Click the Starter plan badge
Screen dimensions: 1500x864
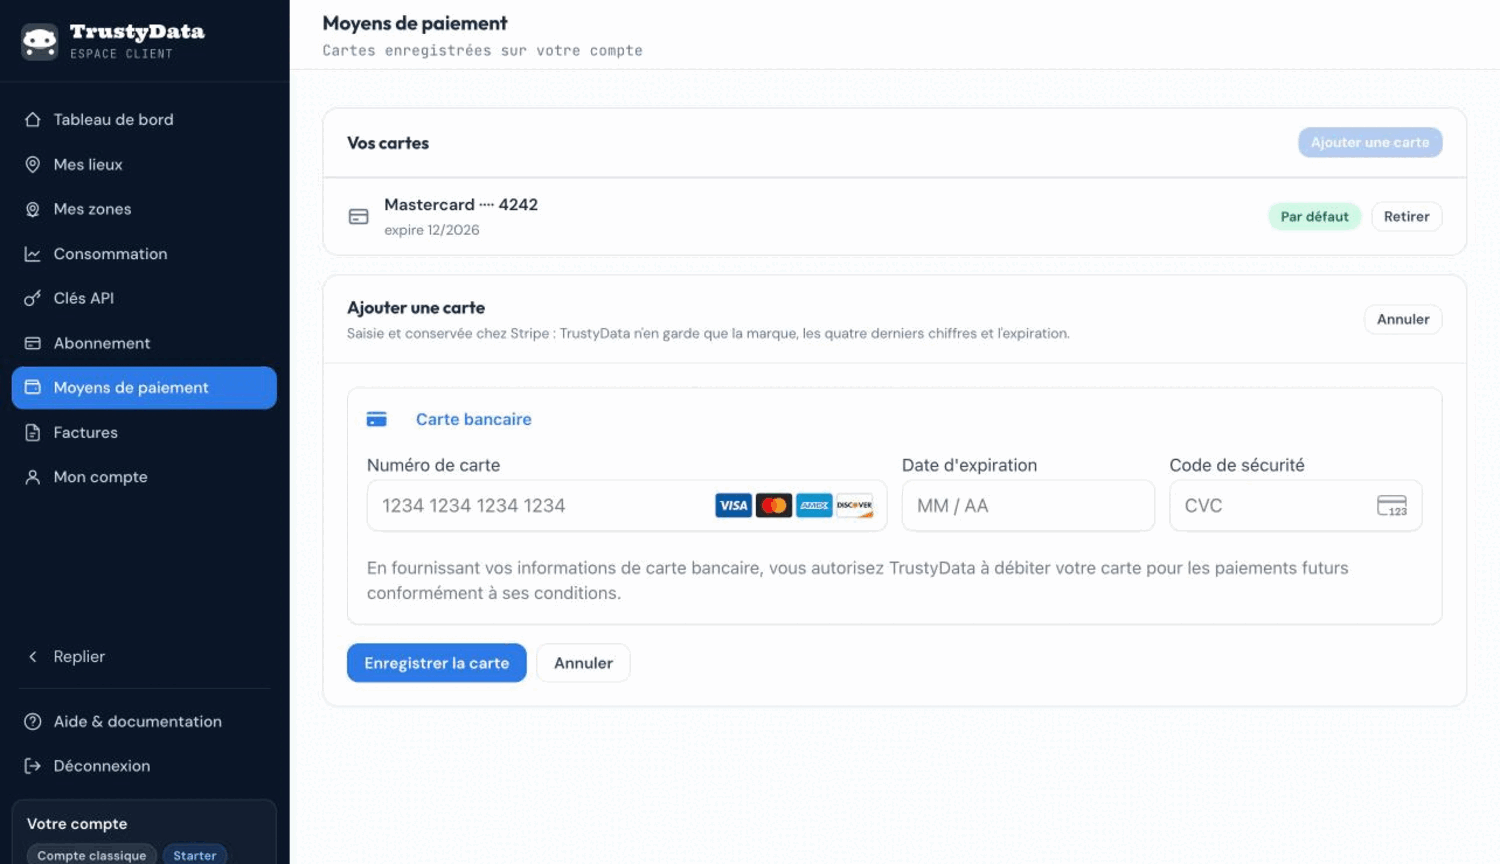(x=195, y=855)
